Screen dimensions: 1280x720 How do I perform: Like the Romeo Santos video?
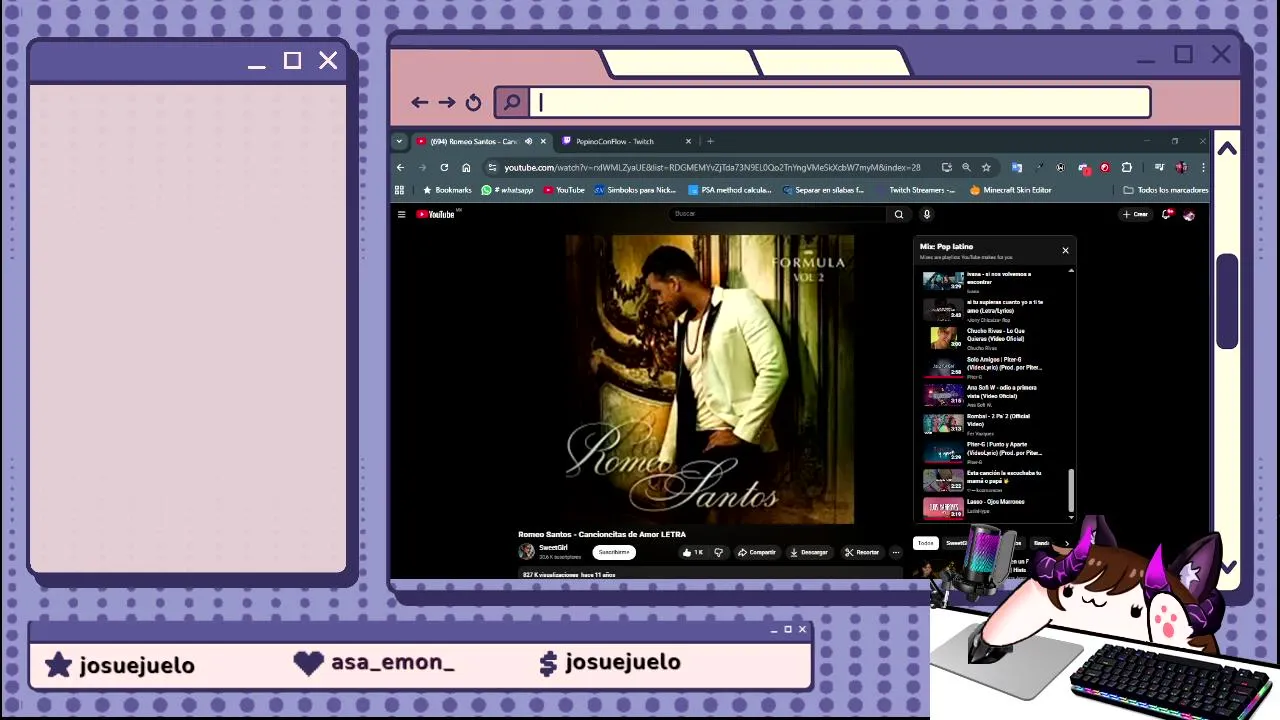(x=692, y=552)
